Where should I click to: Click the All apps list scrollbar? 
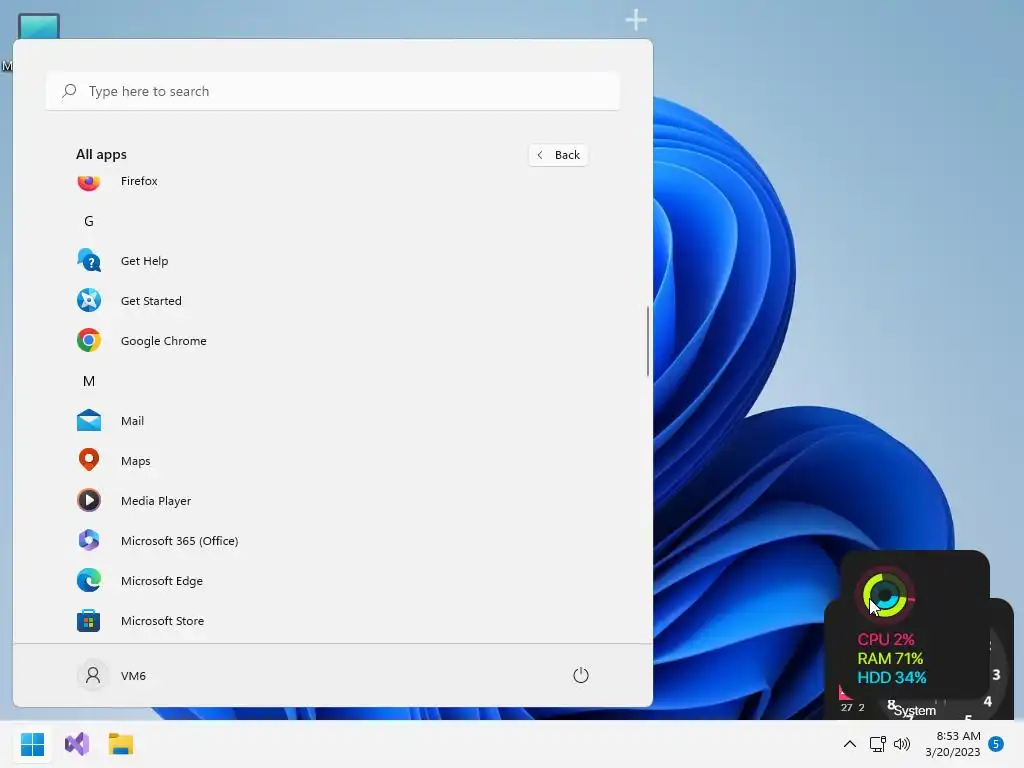point(648,341)
